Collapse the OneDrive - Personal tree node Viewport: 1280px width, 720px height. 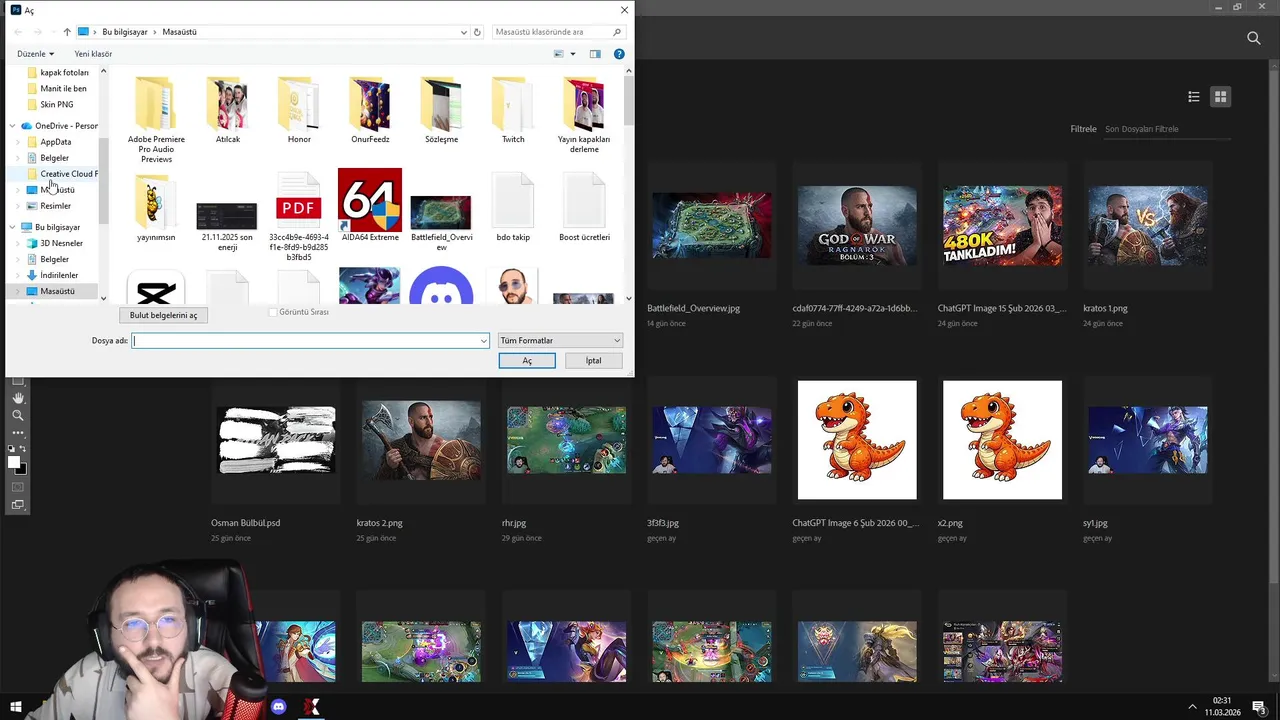pyautogui.click(x=12, y=126)
